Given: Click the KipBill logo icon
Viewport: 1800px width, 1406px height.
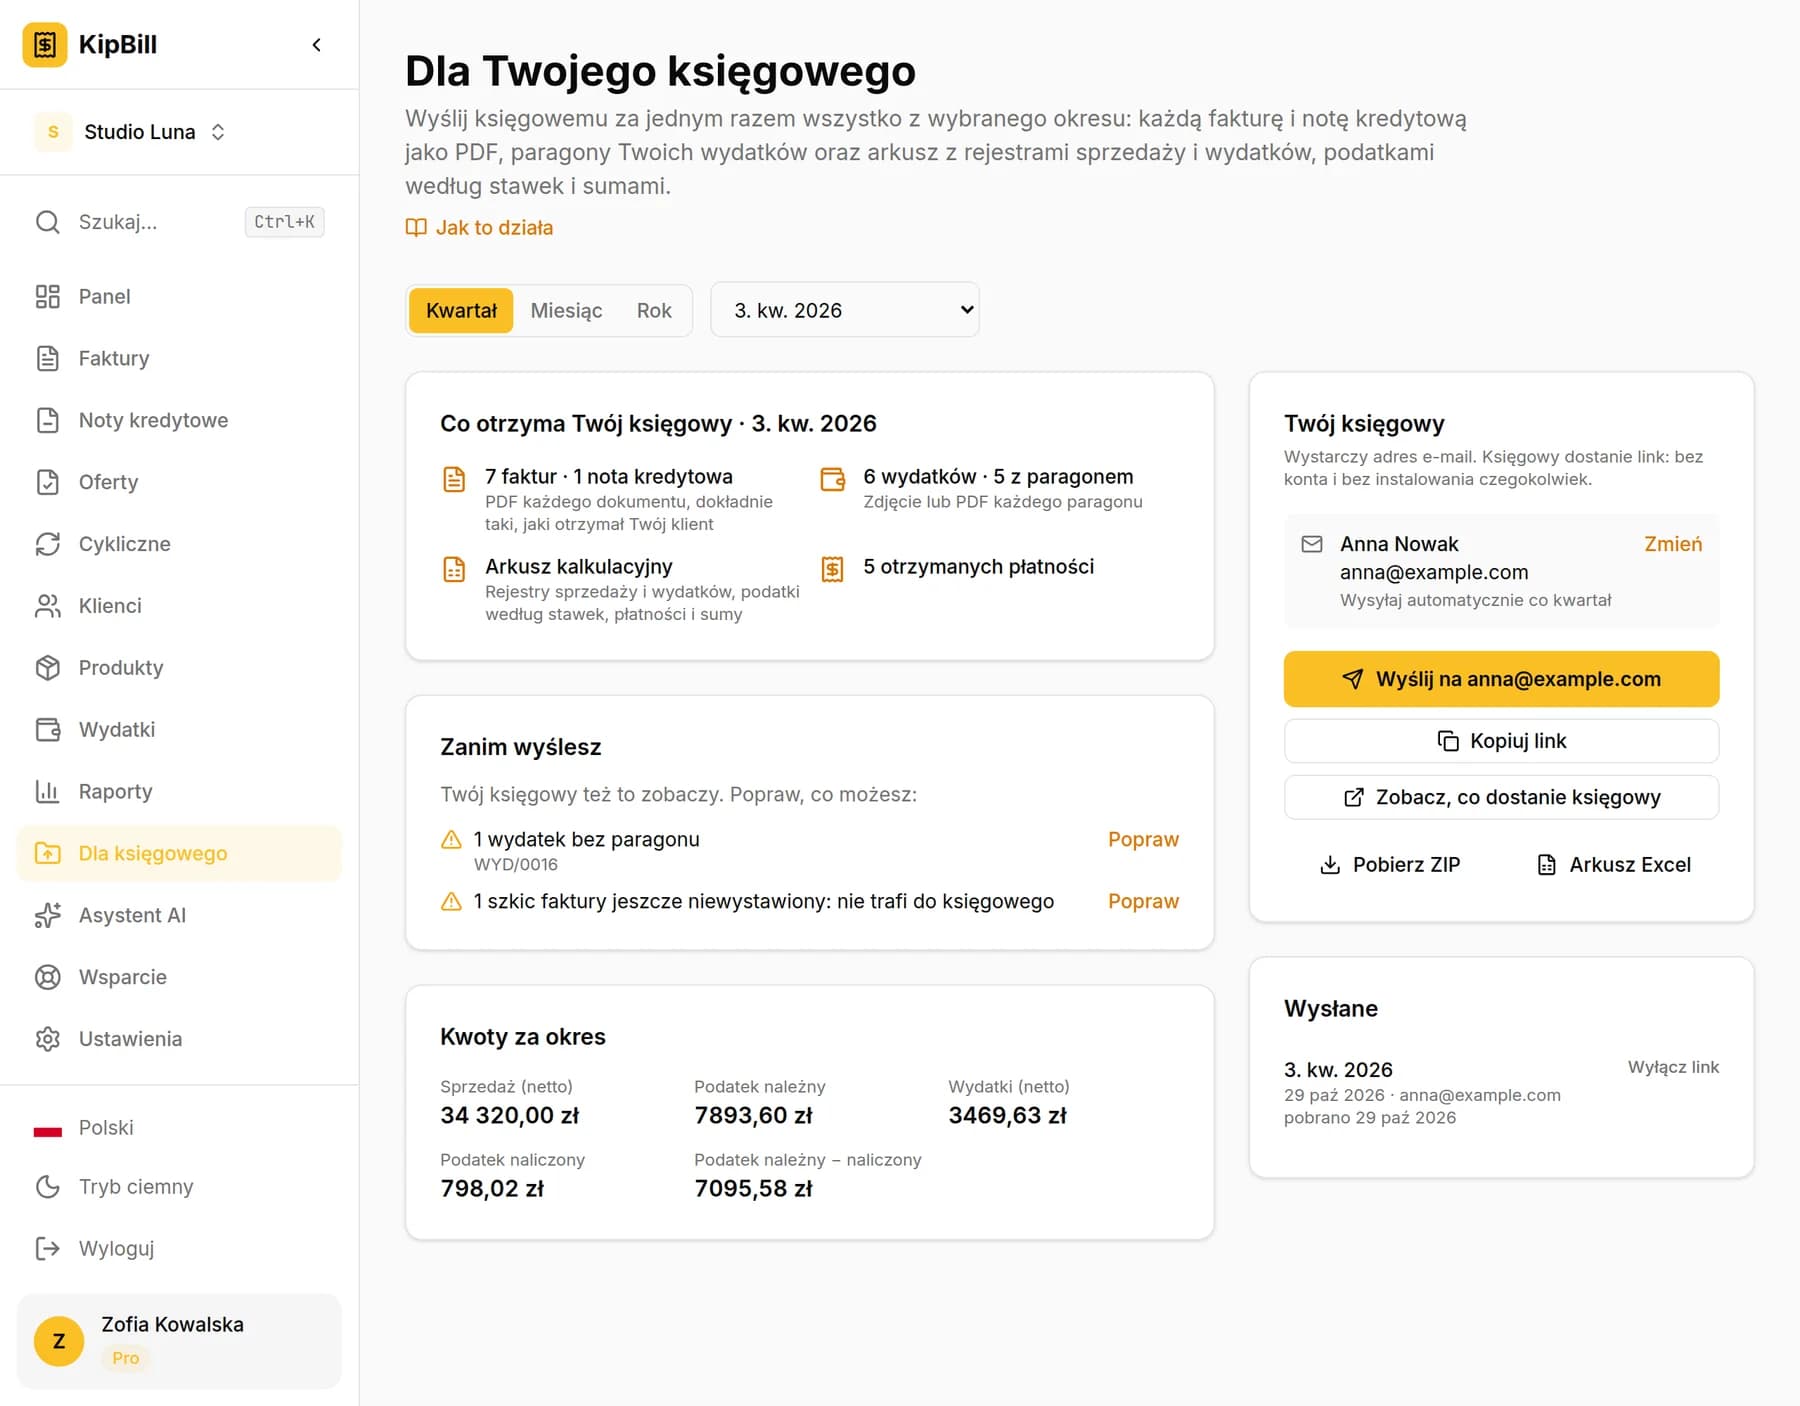Looking at the screenshot, I should [x=45, y=45].
